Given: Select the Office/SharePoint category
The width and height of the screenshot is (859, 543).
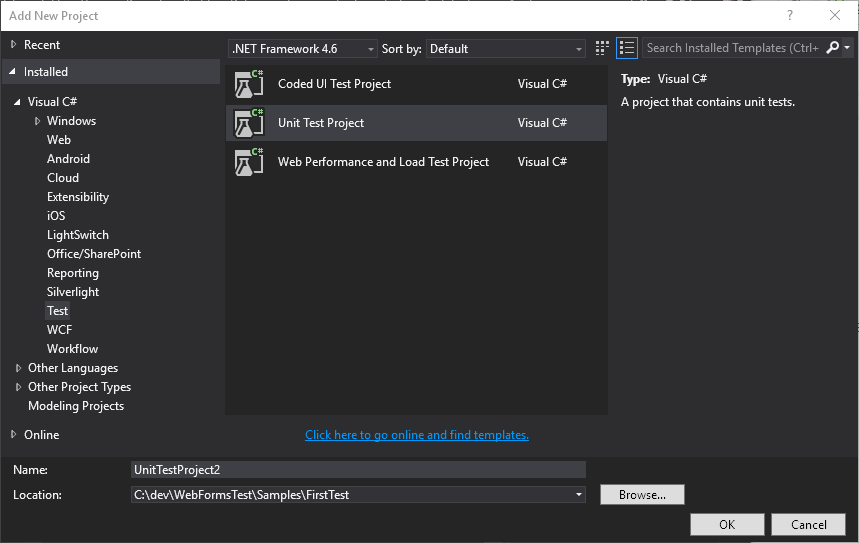Looking at the screenshot, I should [x=94, y=254].
